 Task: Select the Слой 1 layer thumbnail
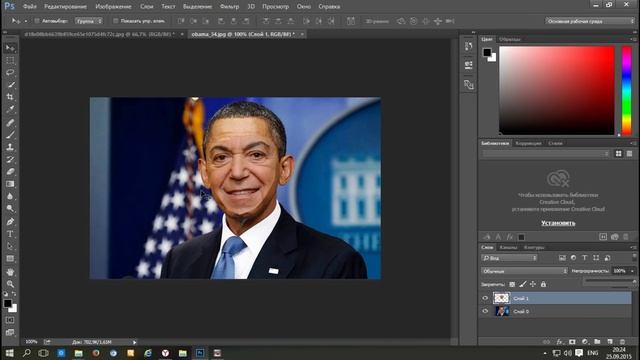(x=501, y=298)
